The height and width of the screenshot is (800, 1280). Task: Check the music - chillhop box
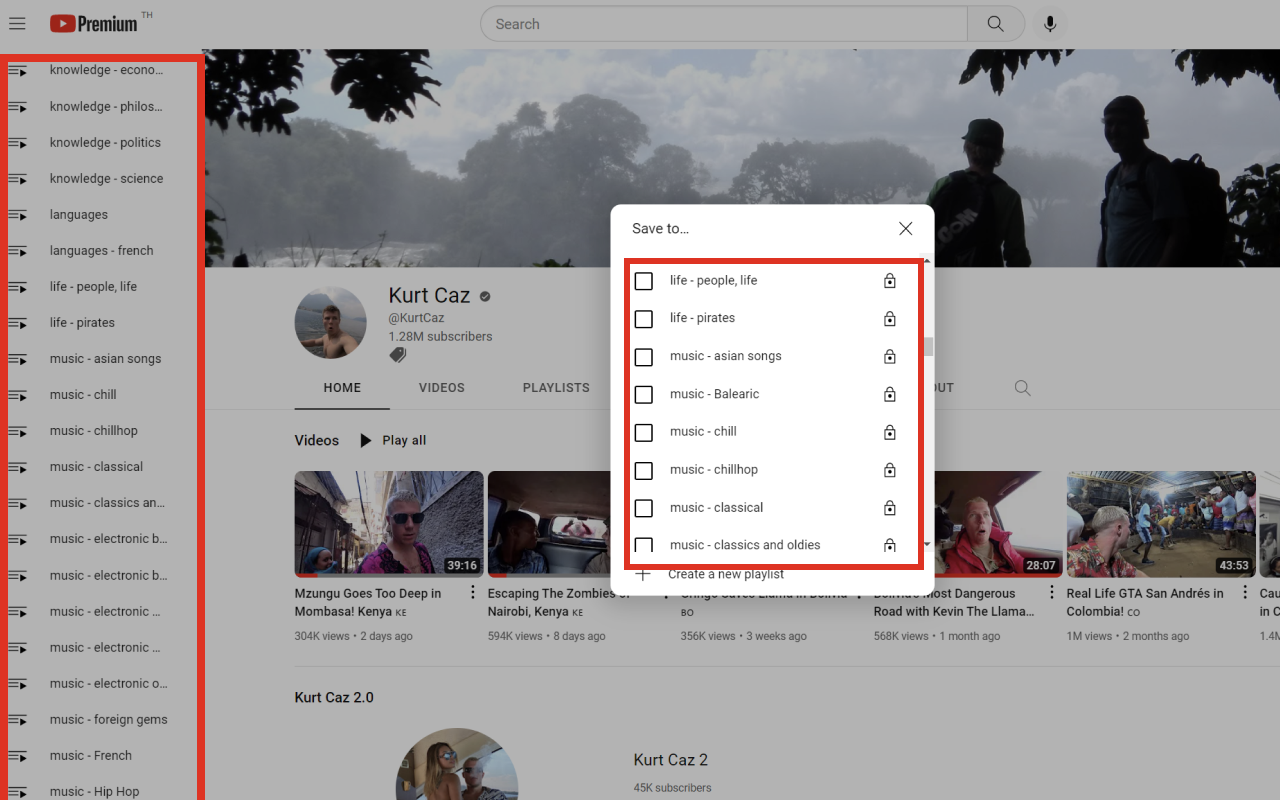[644, 470]
